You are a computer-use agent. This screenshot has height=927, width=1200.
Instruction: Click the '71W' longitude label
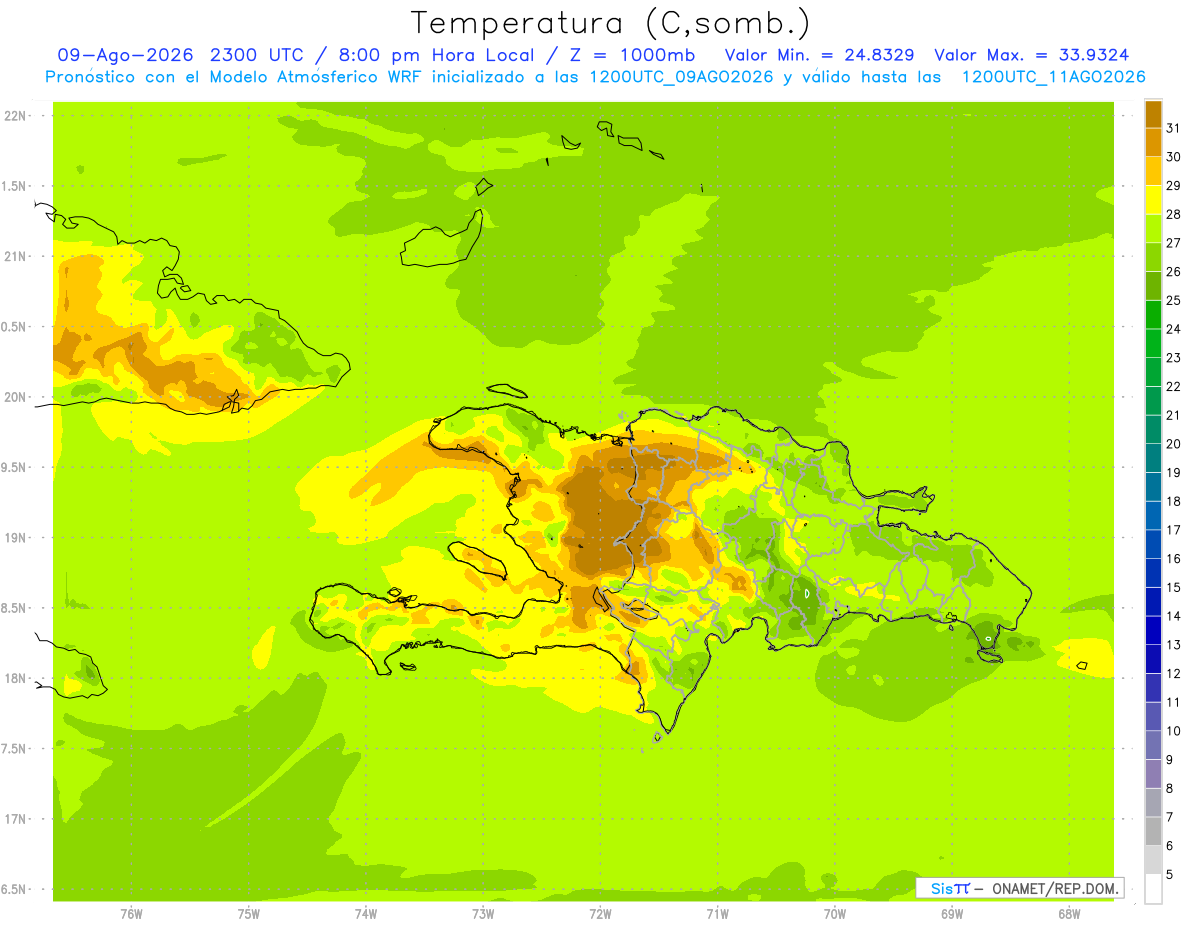(717, 914)
